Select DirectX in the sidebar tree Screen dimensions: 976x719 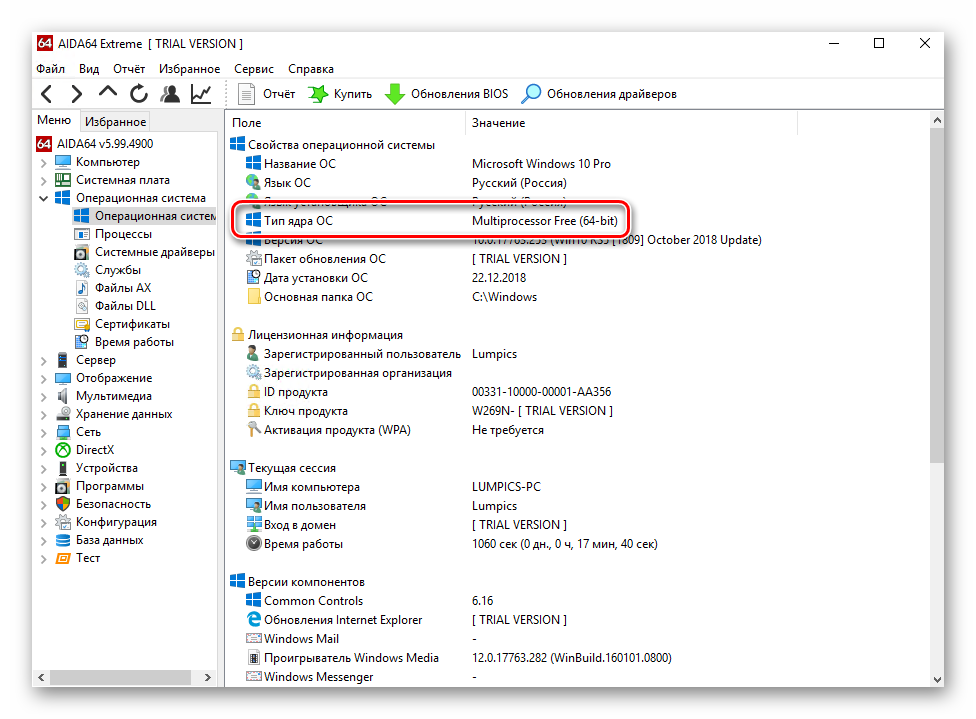pos(95,450)
